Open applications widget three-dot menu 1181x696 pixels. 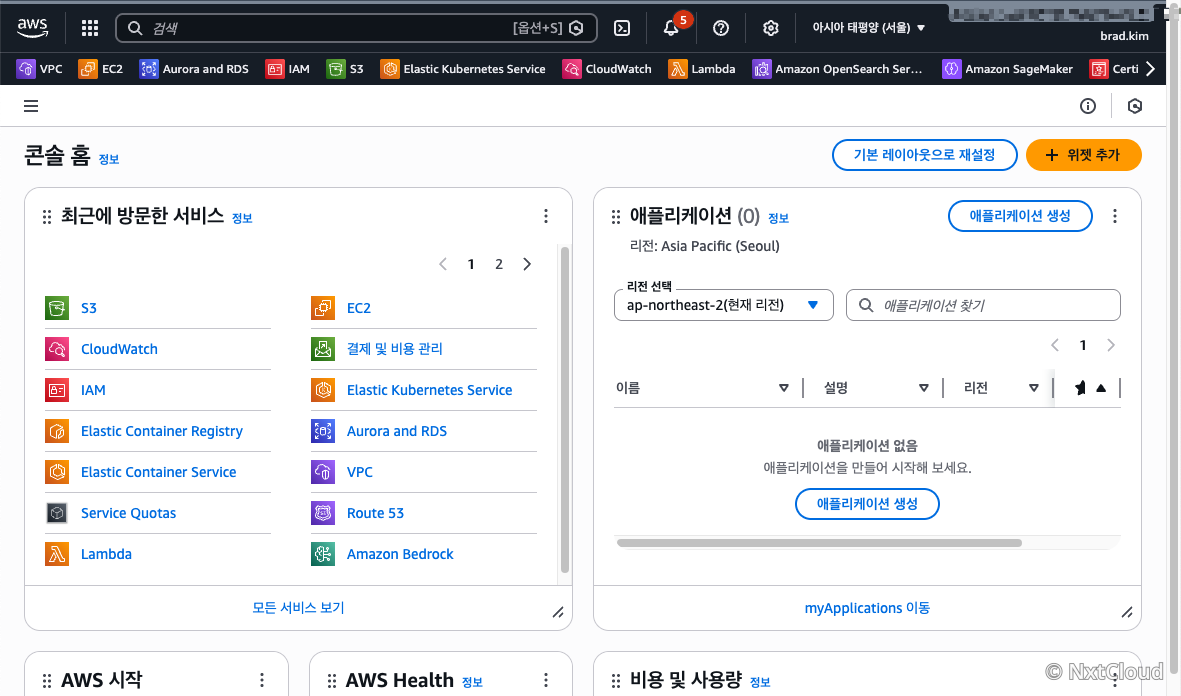(x=1115, y=216)
